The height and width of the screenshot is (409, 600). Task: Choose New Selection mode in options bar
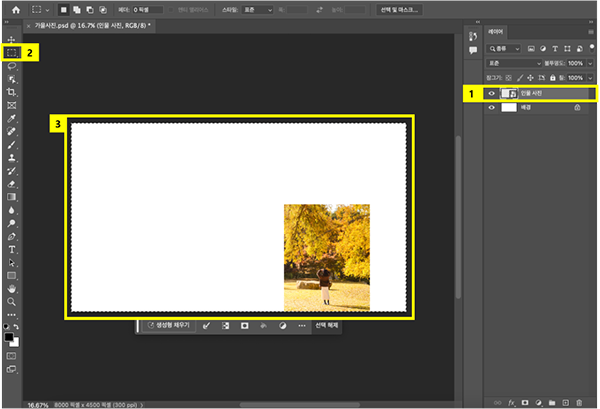[x=64, y=10]
